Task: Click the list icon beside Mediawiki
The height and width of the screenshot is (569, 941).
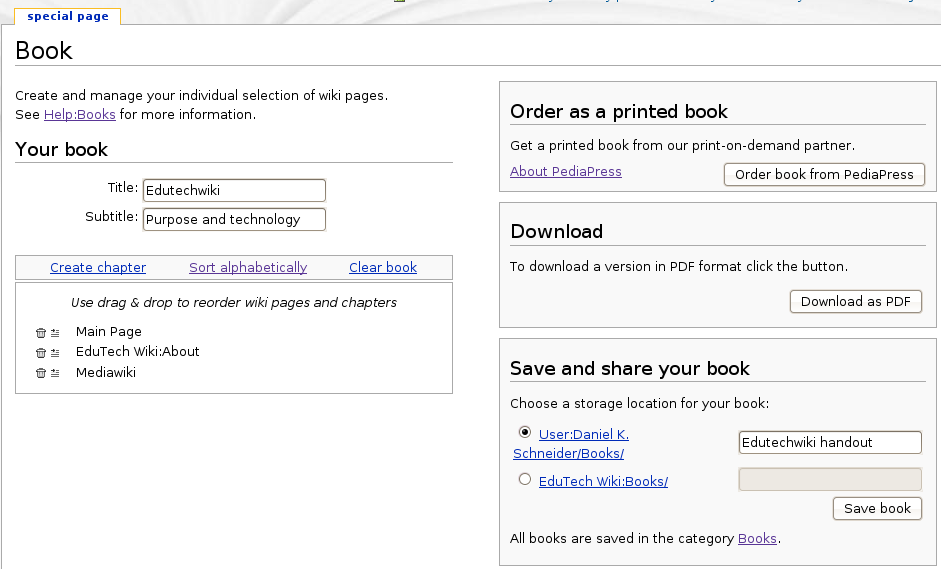Action: click(x=55, y=373)
